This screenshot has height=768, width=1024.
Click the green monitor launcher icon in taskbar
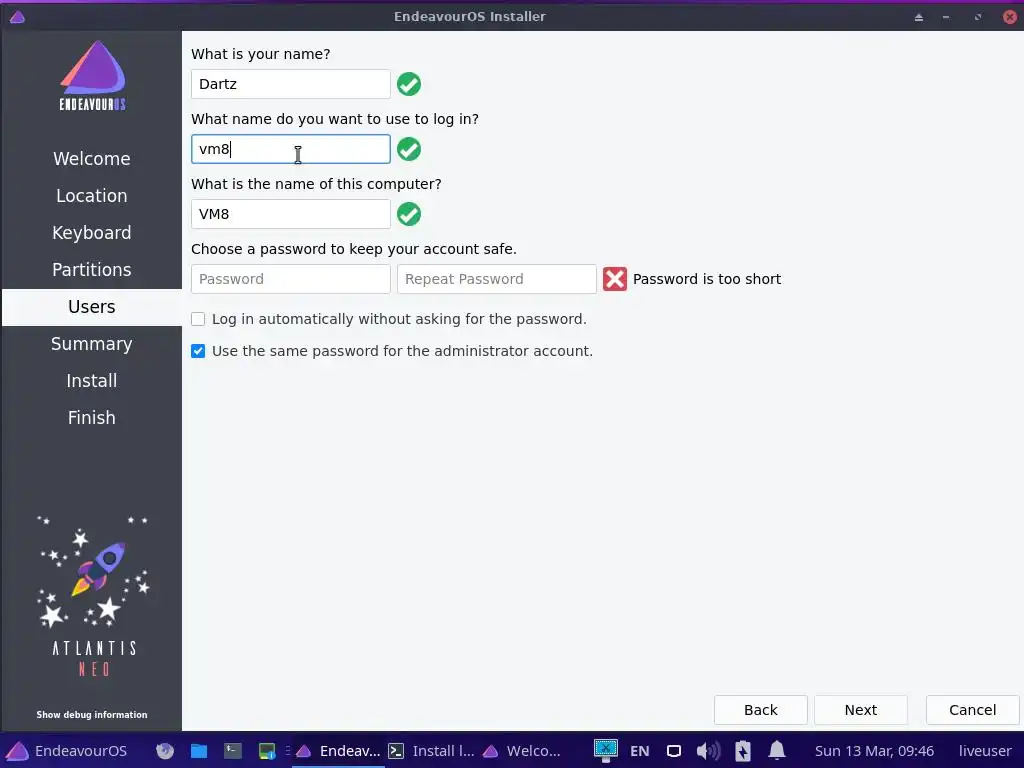tap(267, 751)
